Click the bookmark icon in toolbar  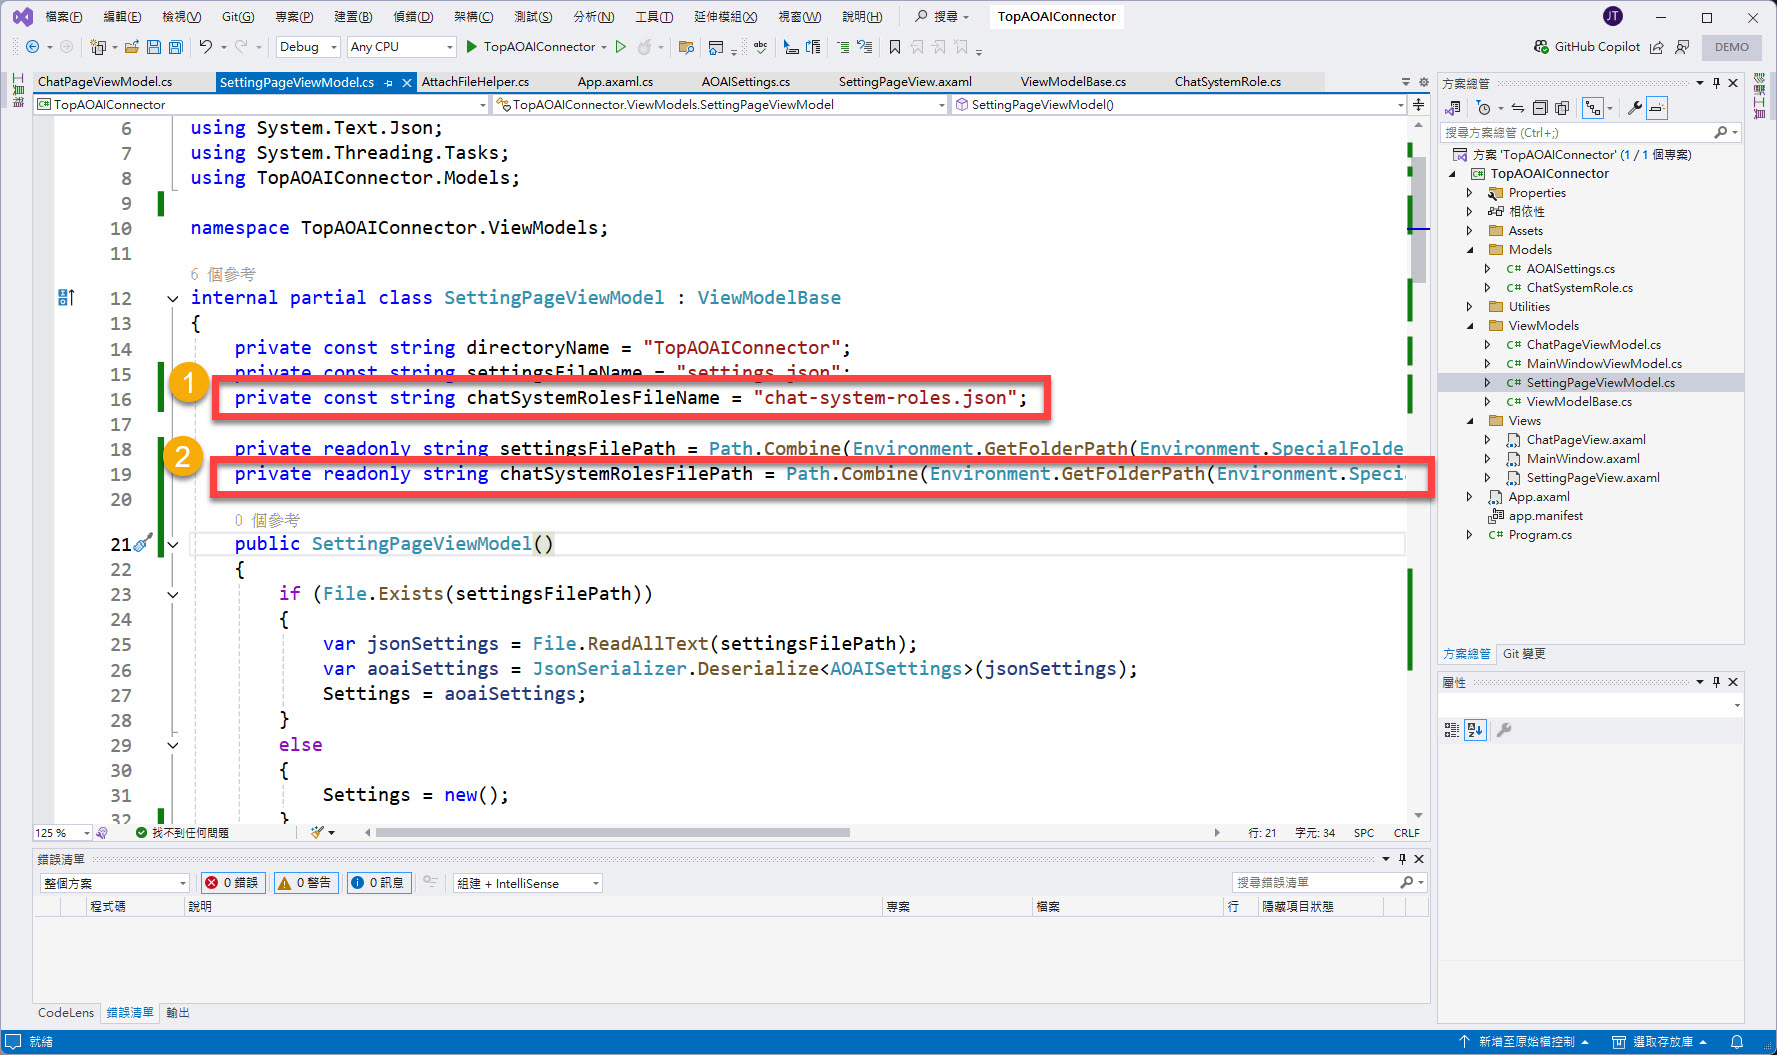[895, 47]
